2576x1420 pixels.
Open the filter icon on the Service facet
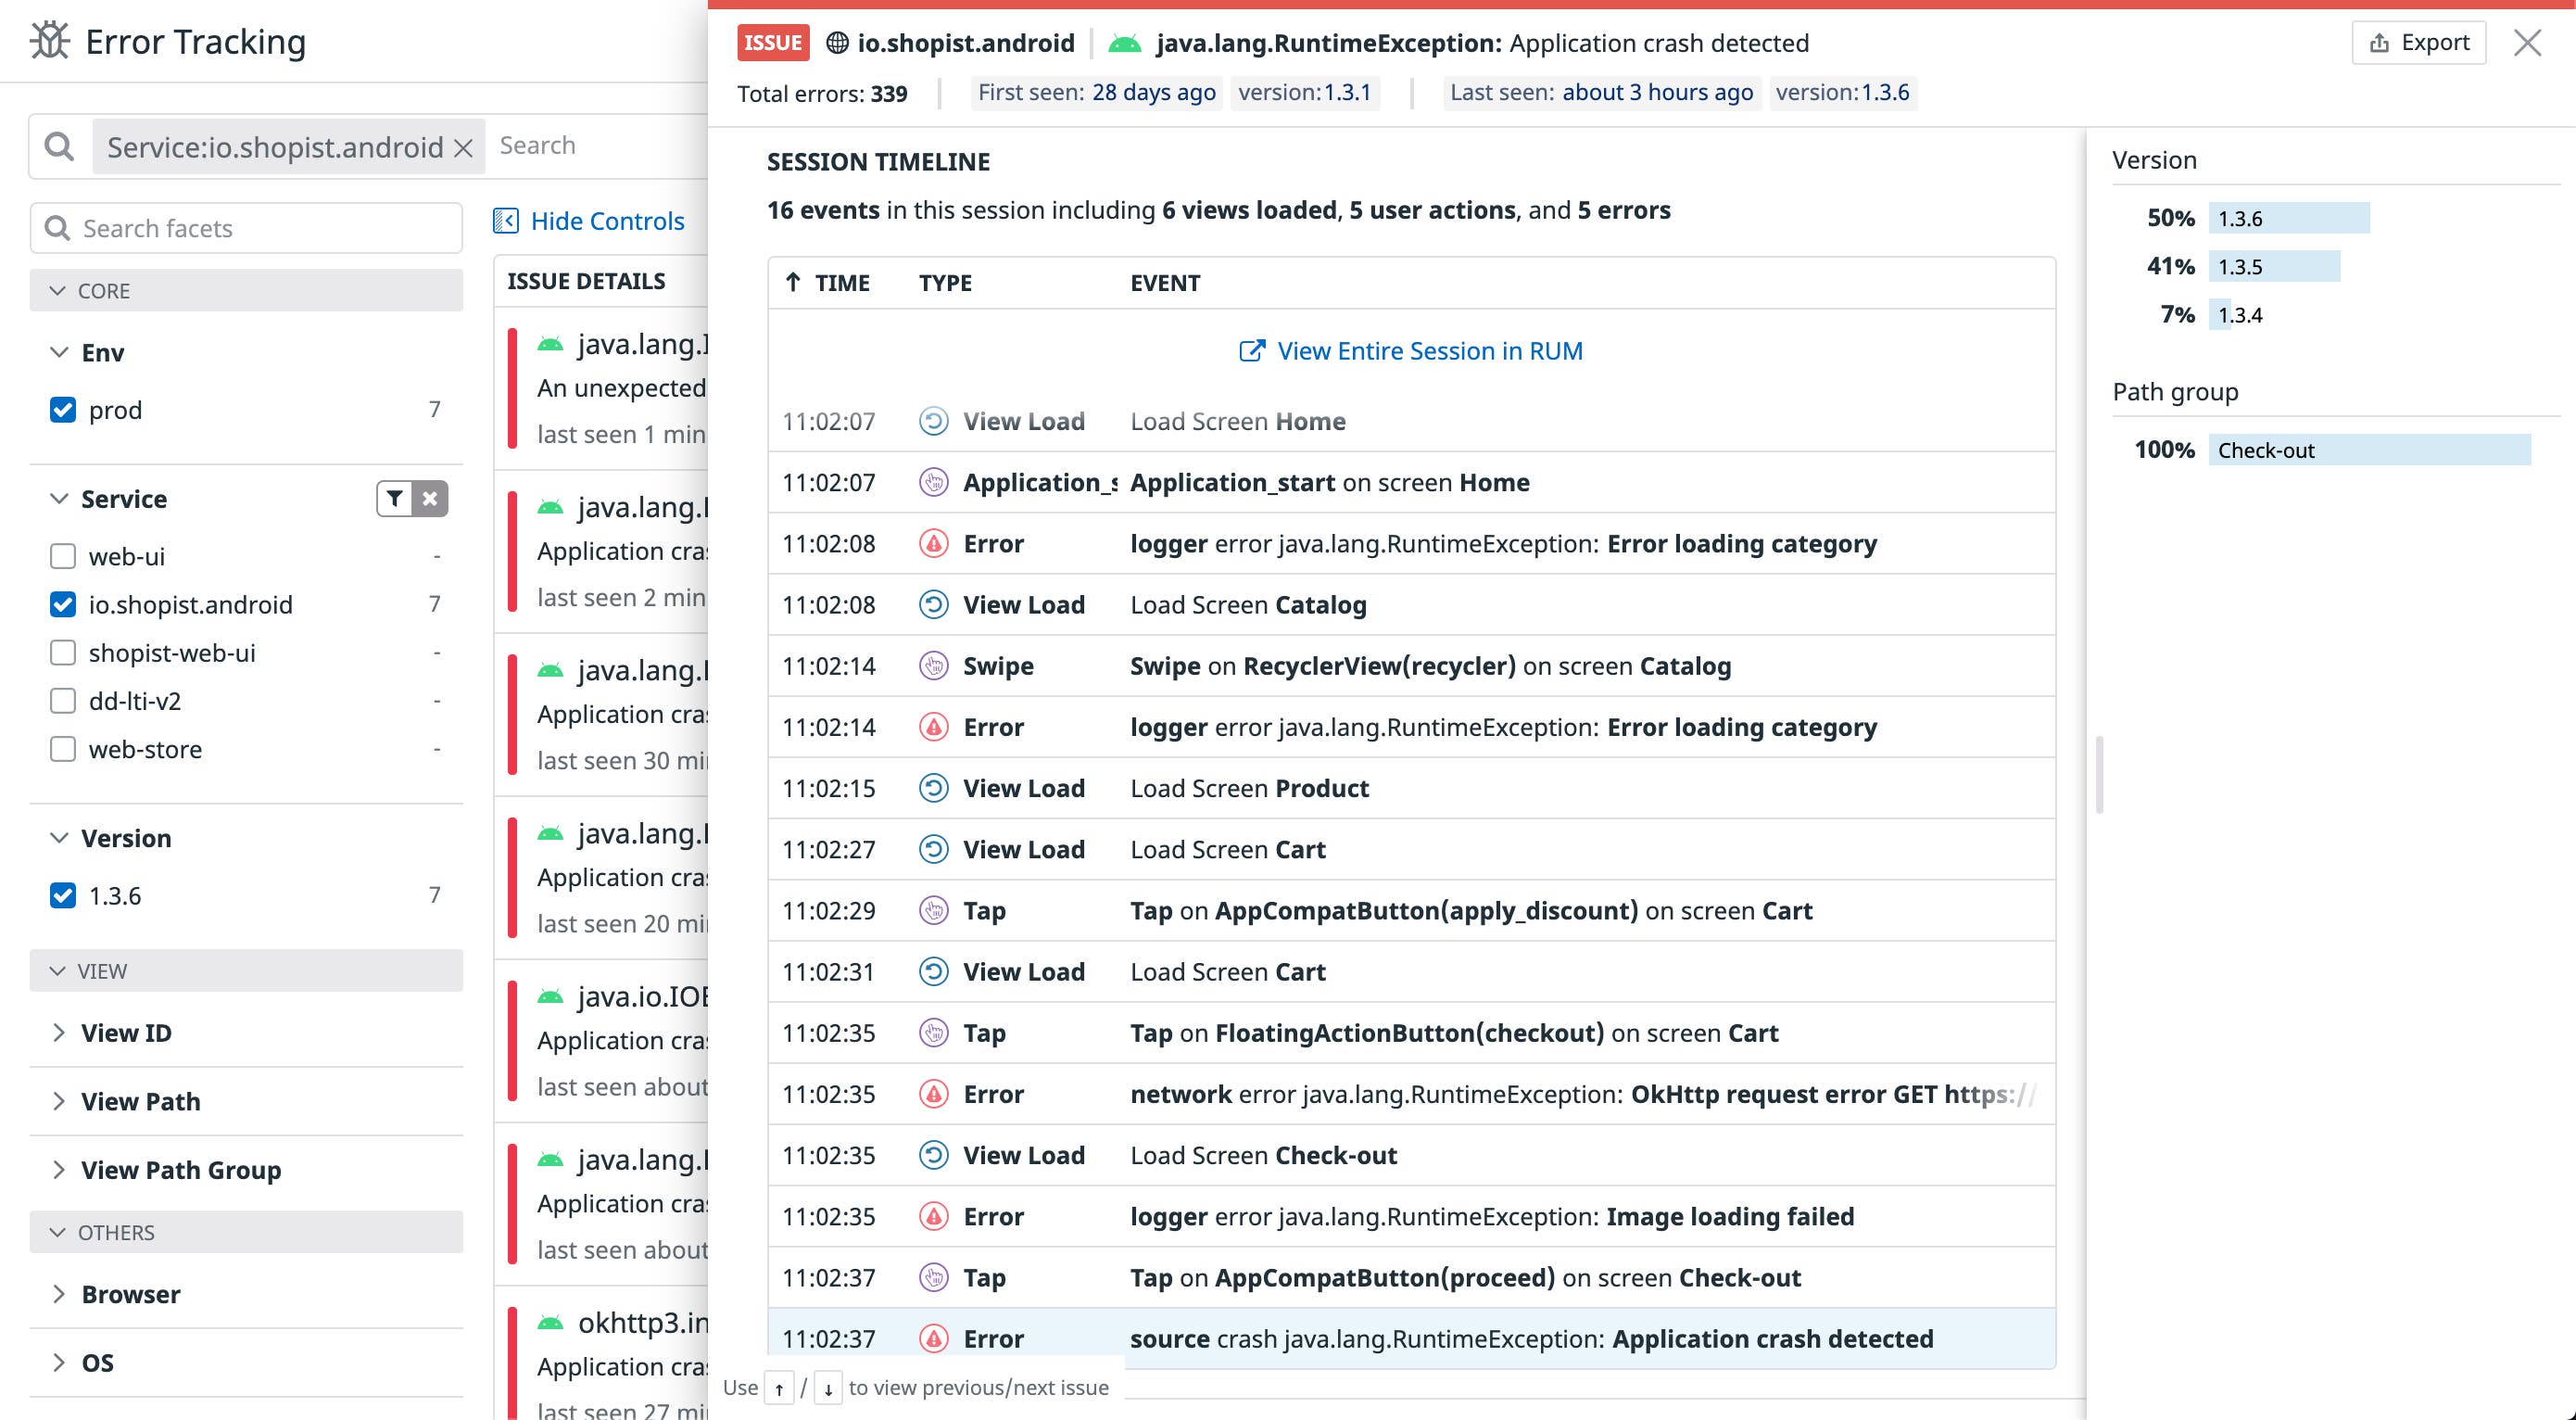pyautogui.click(x=395, y=498)
